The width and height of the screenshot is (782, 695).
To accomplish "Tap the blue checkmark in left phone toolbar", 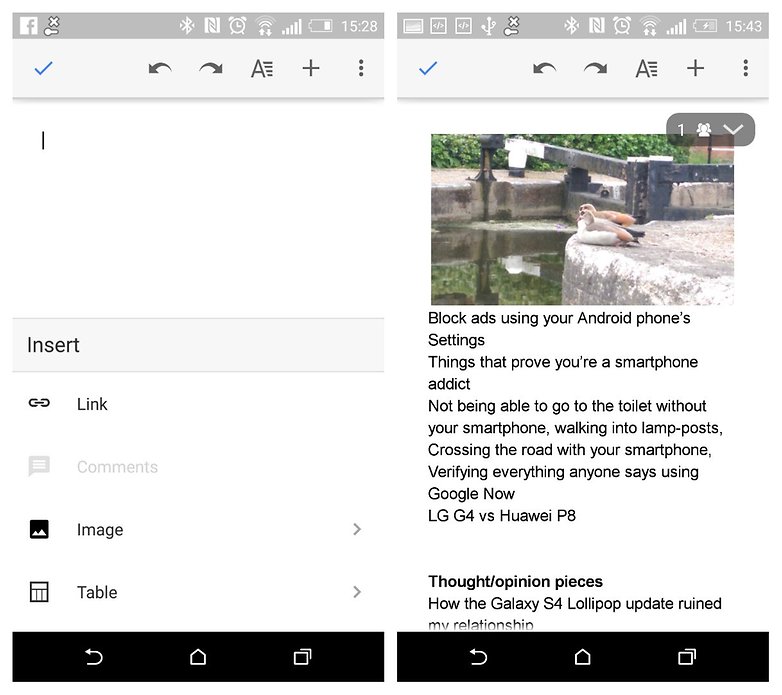I will (x=43, y=68).
